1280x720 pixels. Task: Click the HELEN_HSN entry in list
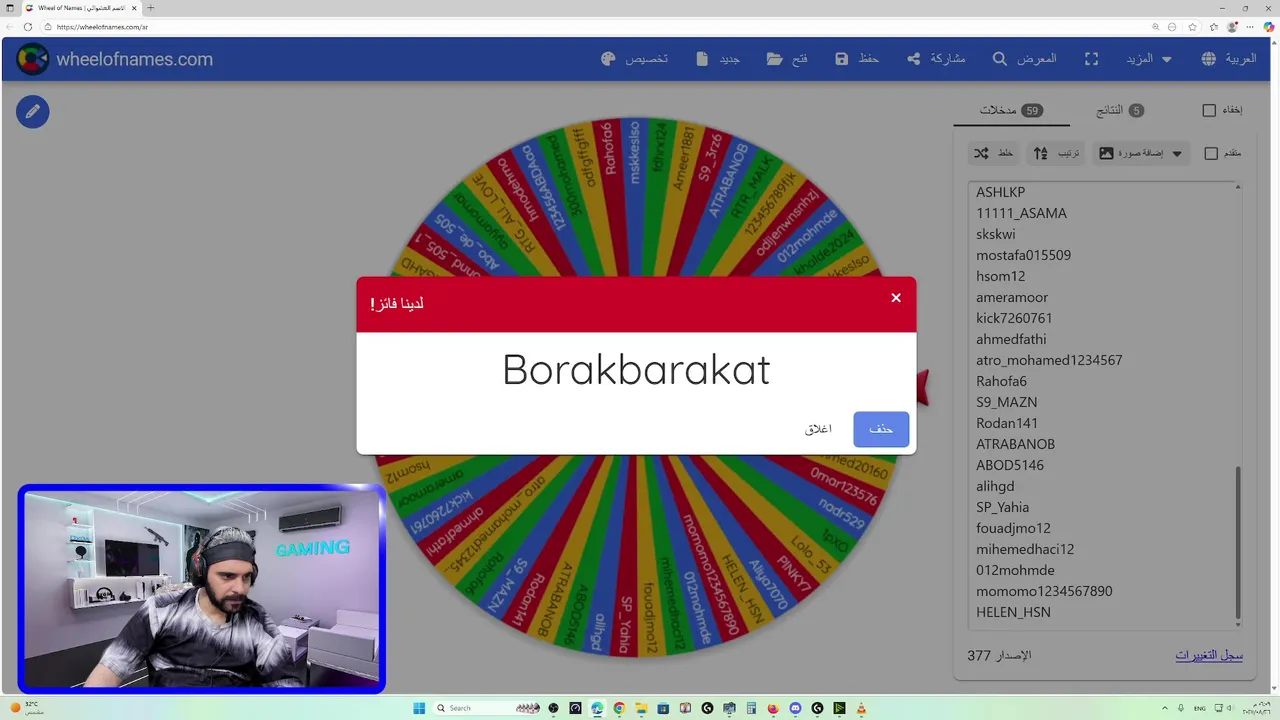pyautogui.click(x=1013, y=612)
